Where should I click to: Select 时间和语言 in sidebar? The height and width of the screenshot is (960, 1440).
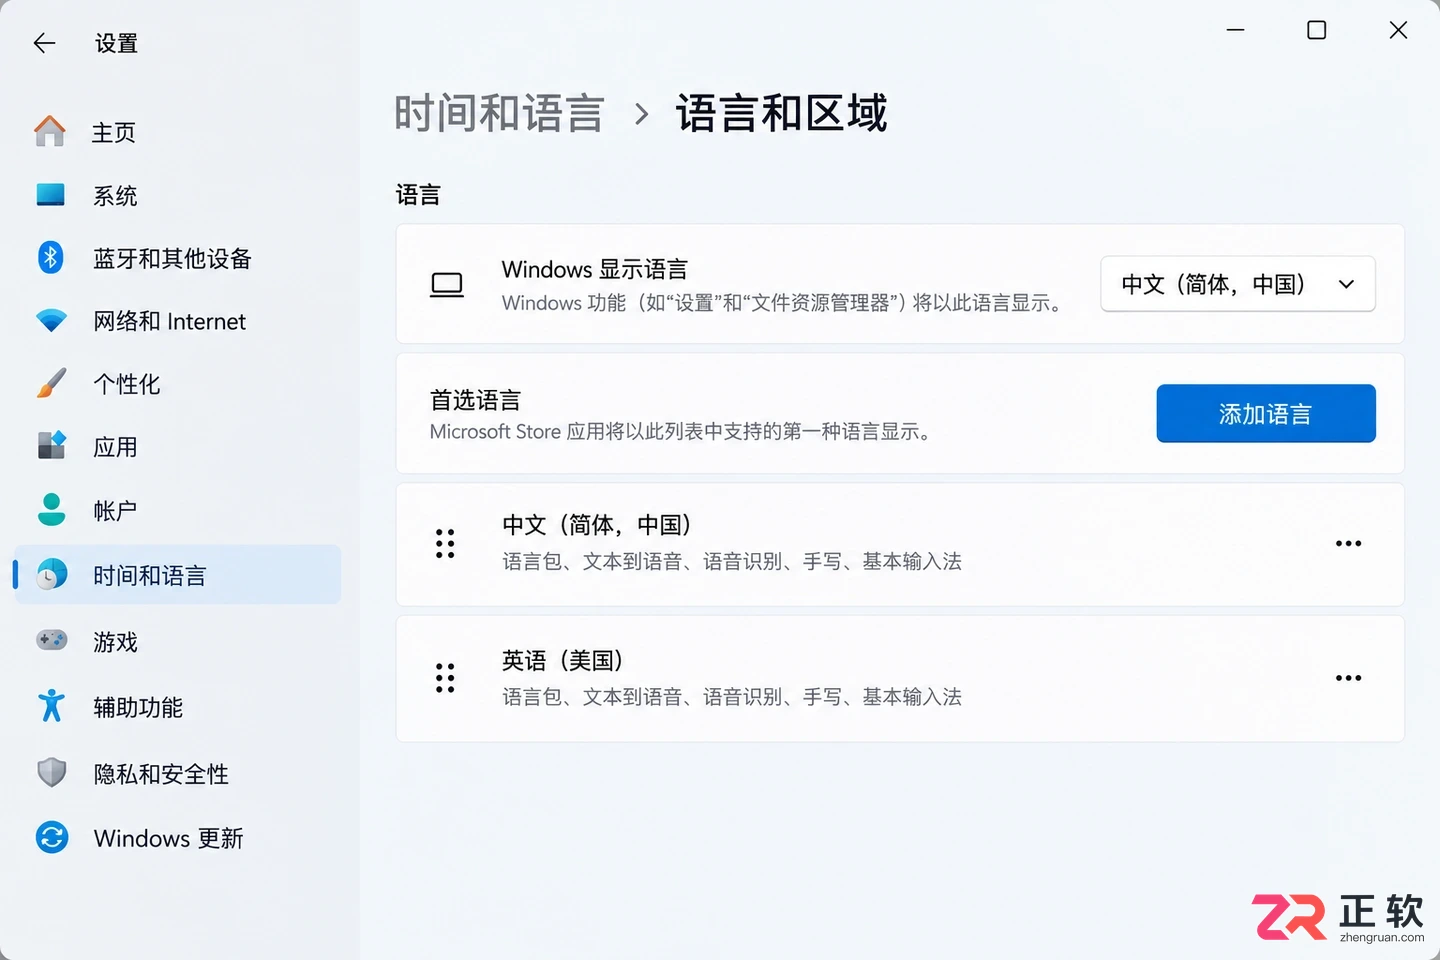(177, 575)
